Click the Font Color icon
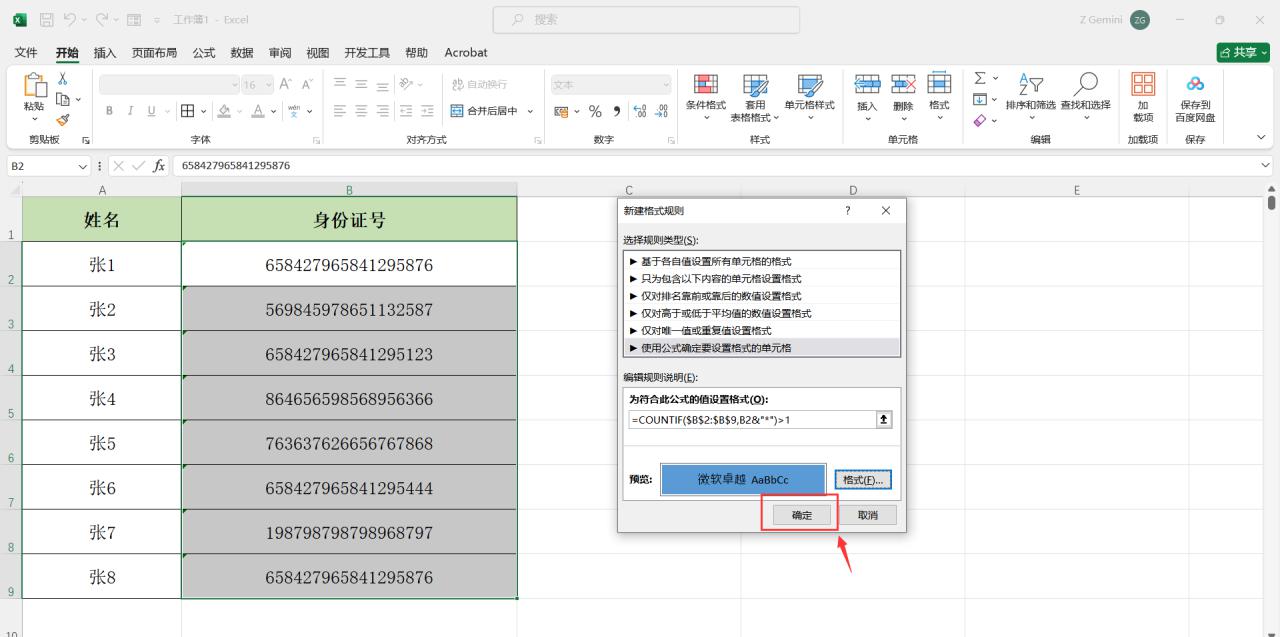The width and height of the screenshot is (1280, 637). point(258,111)
